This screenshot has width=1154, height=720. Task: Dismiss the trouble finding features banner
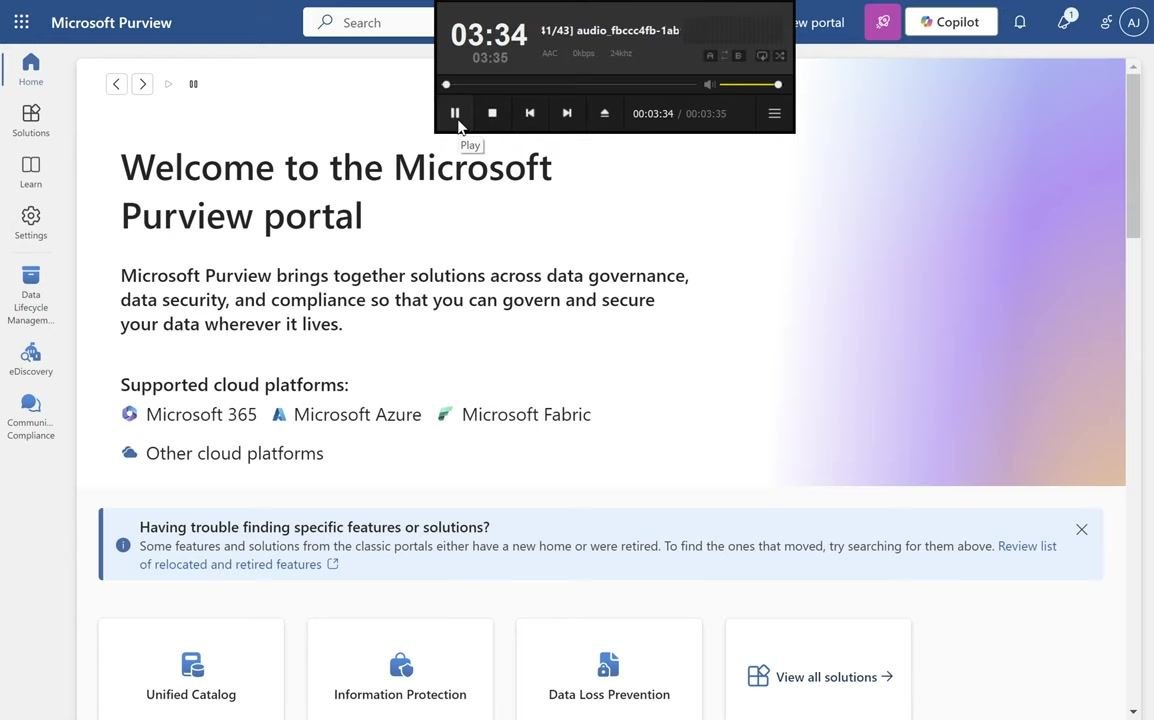pos(1081,529)
